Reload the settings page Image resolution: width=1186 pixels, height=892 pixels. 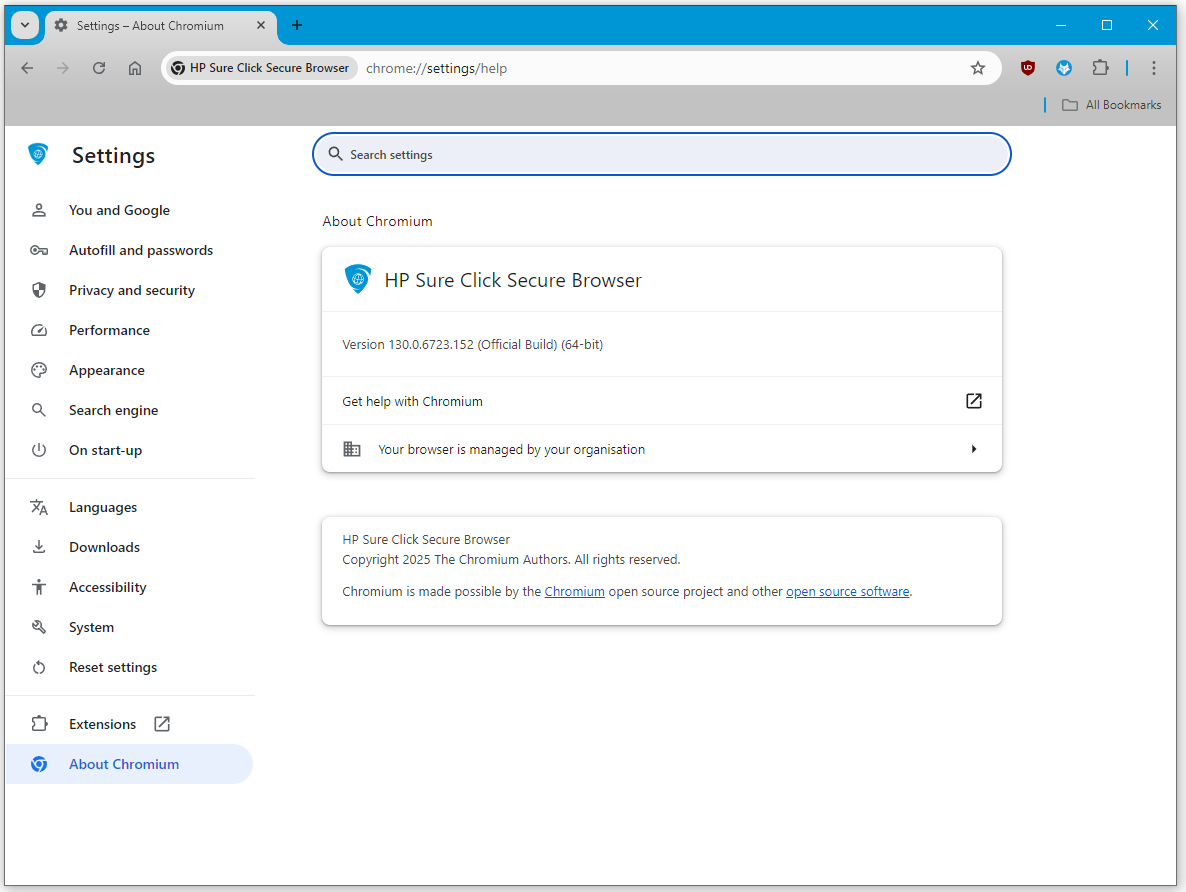[x=98, y=68]
